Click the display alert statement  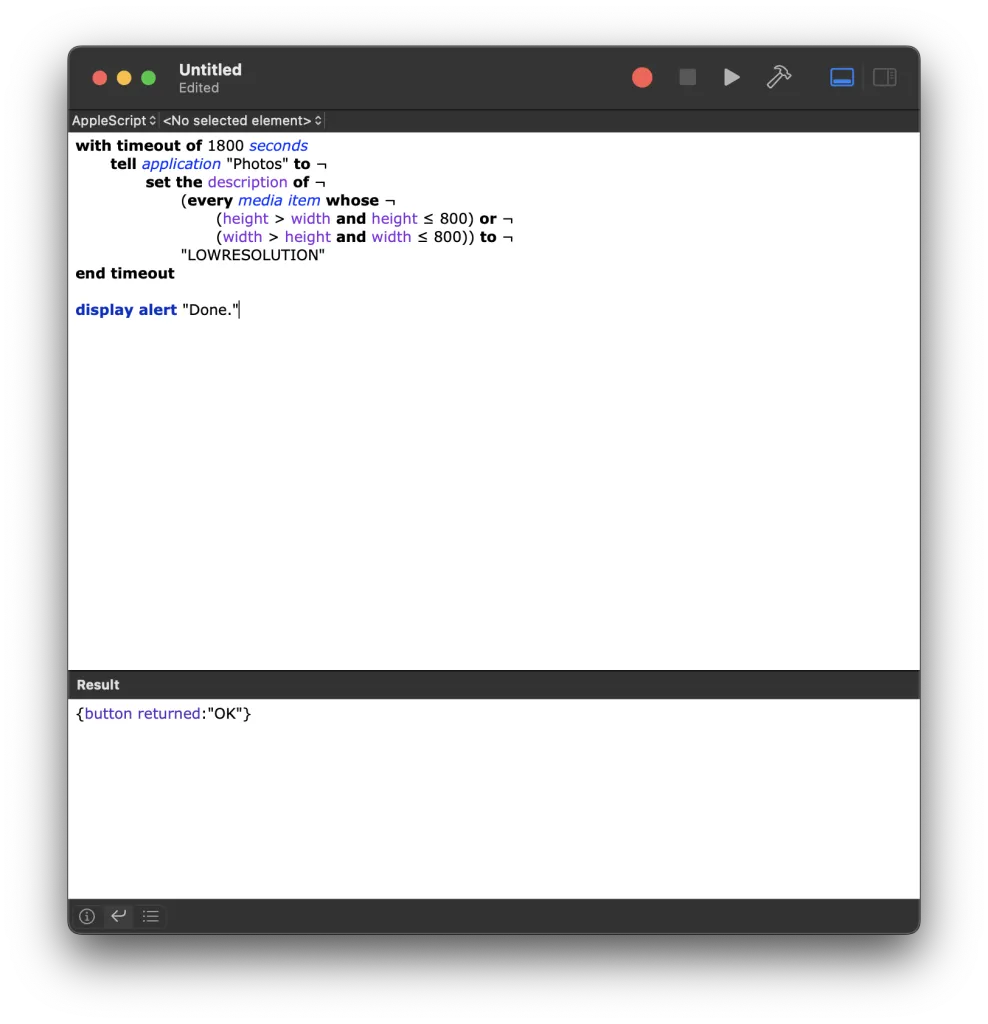tap(126, 309)
